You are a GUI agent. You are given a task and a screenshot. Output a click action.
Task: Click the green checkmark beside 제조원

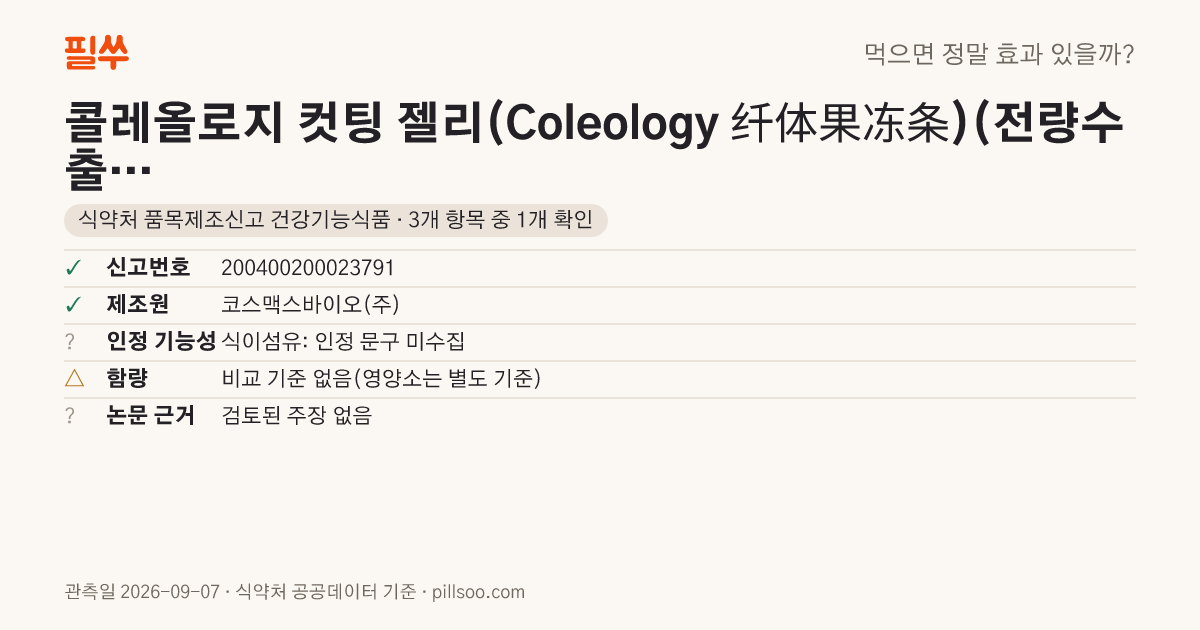coord(72,305)
